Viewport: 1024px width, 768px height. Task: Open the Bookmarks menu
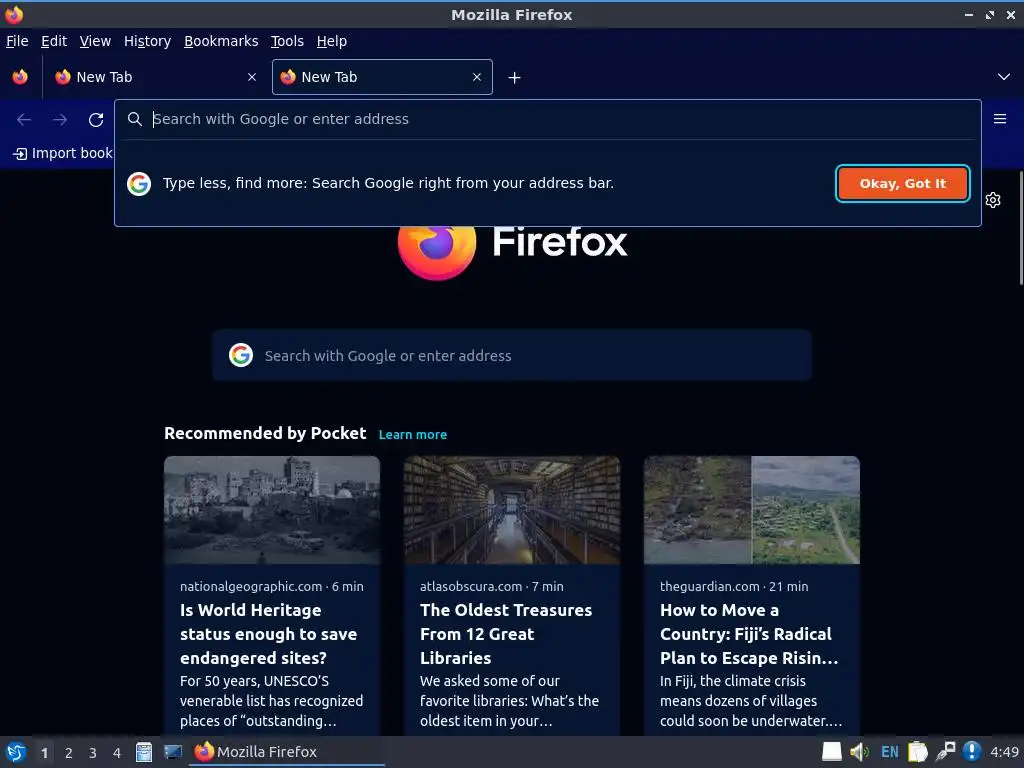(x=221, y=41)
